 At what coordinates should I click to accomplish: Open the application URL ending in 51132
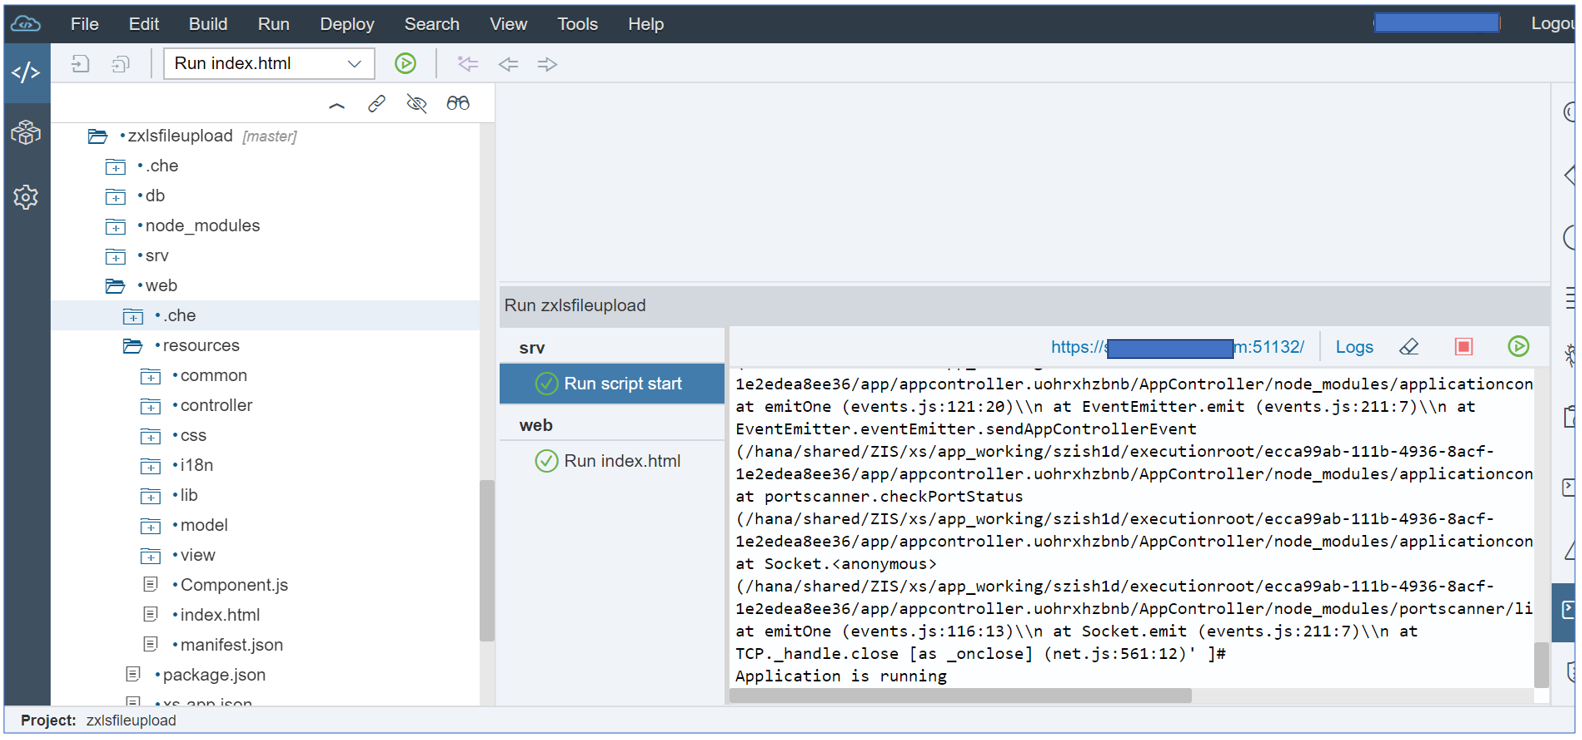(1177, 347)
